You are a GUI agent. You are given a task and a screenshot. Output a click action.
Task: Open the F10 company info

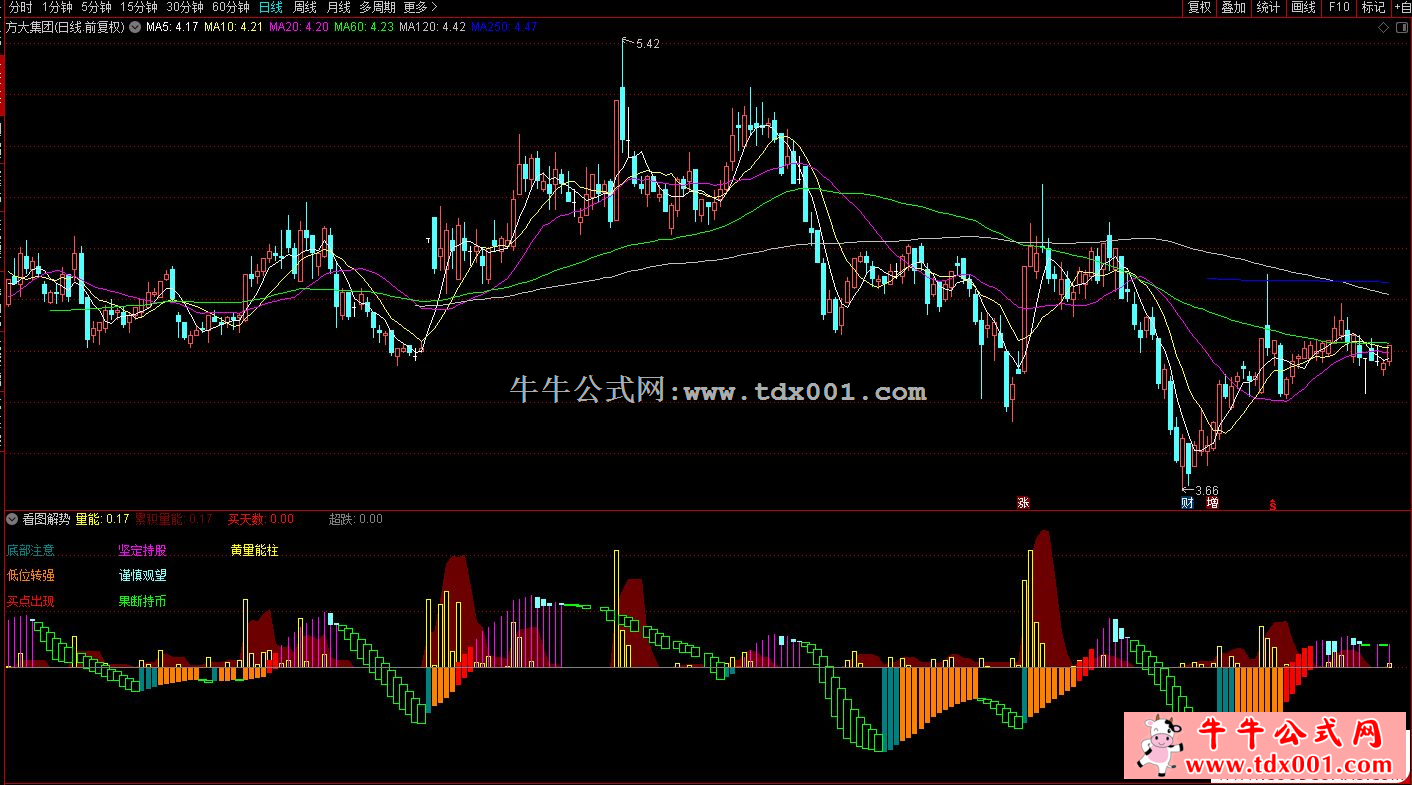[x=1338, y=7]
